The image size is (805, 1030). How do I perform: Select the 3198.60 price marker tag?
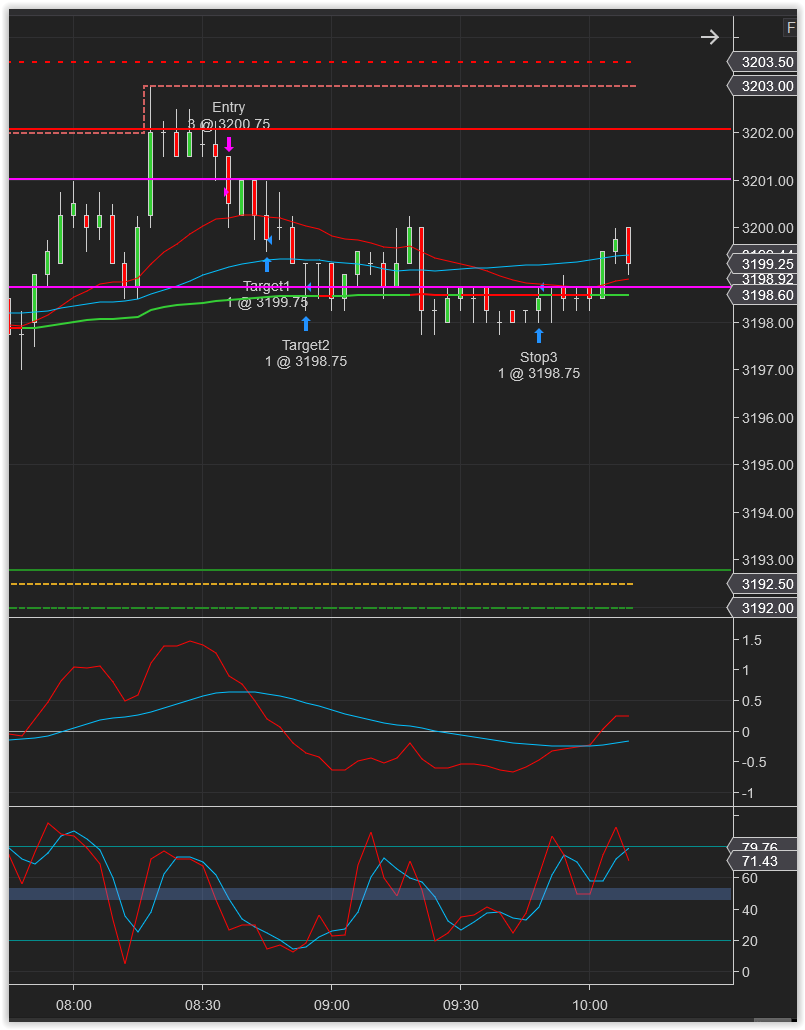pos(762,296)
